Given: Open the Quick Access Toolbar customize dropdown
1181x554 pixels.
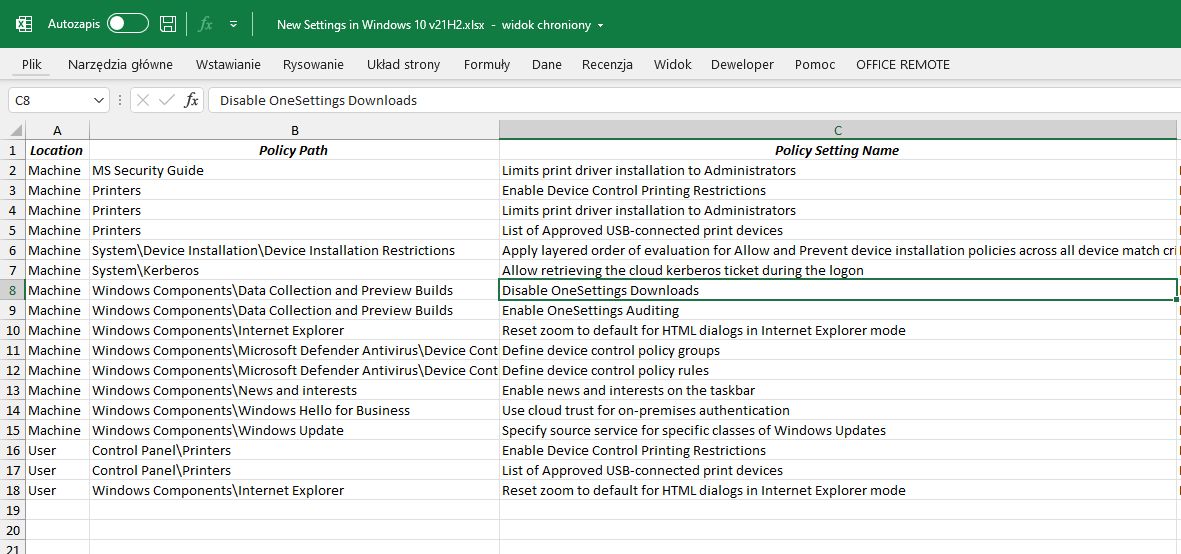Looking at the screenshot, I should pos(233,24).
